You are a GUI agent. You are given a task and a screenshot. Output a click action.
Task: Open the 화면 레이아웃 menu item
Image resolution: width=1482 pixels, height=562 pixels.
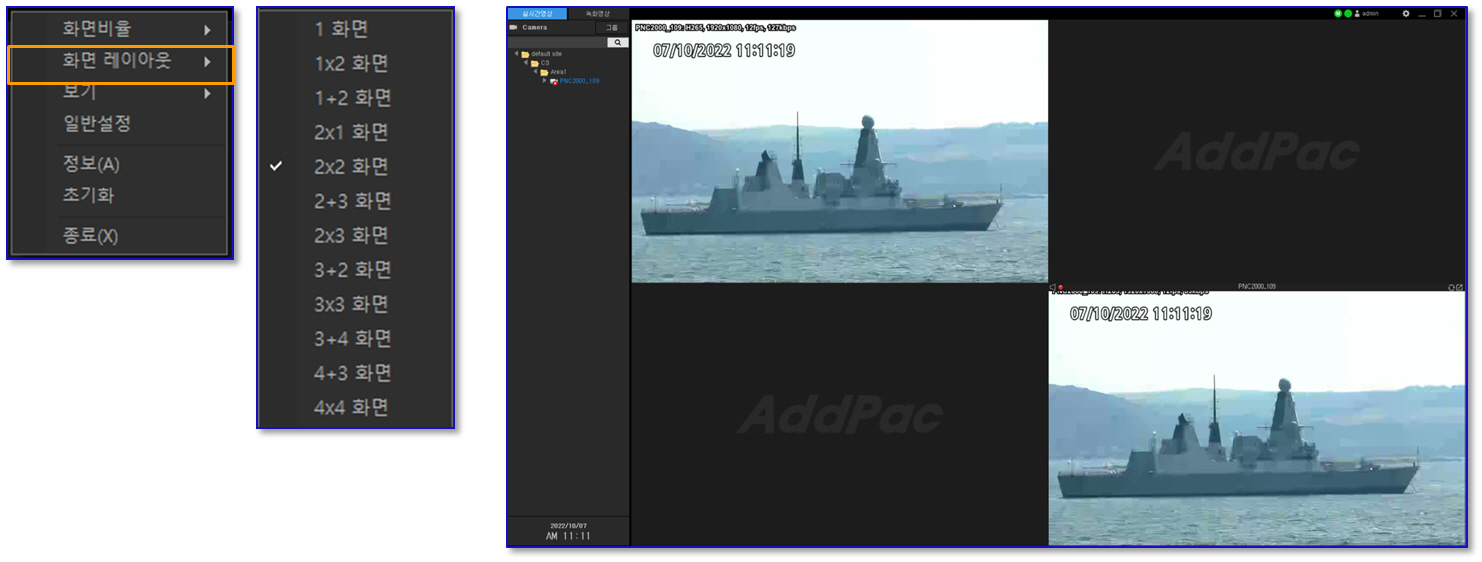pos(120,62)
